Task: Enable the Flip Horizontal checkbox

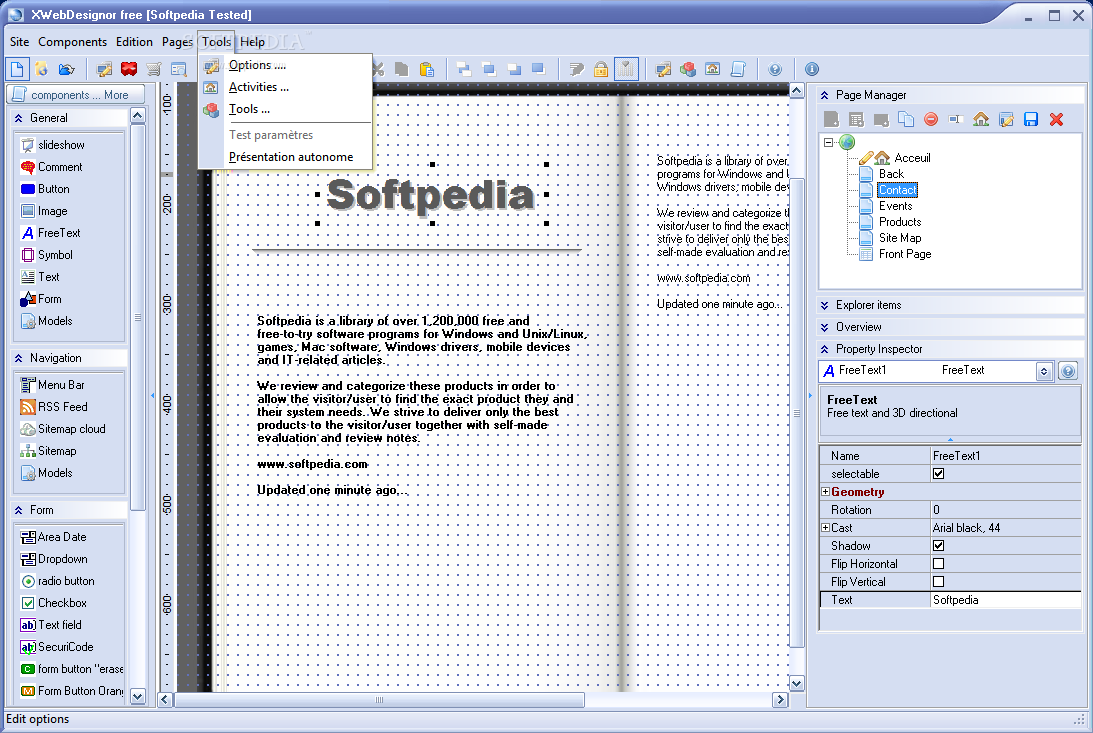Action: coord(938,564)
